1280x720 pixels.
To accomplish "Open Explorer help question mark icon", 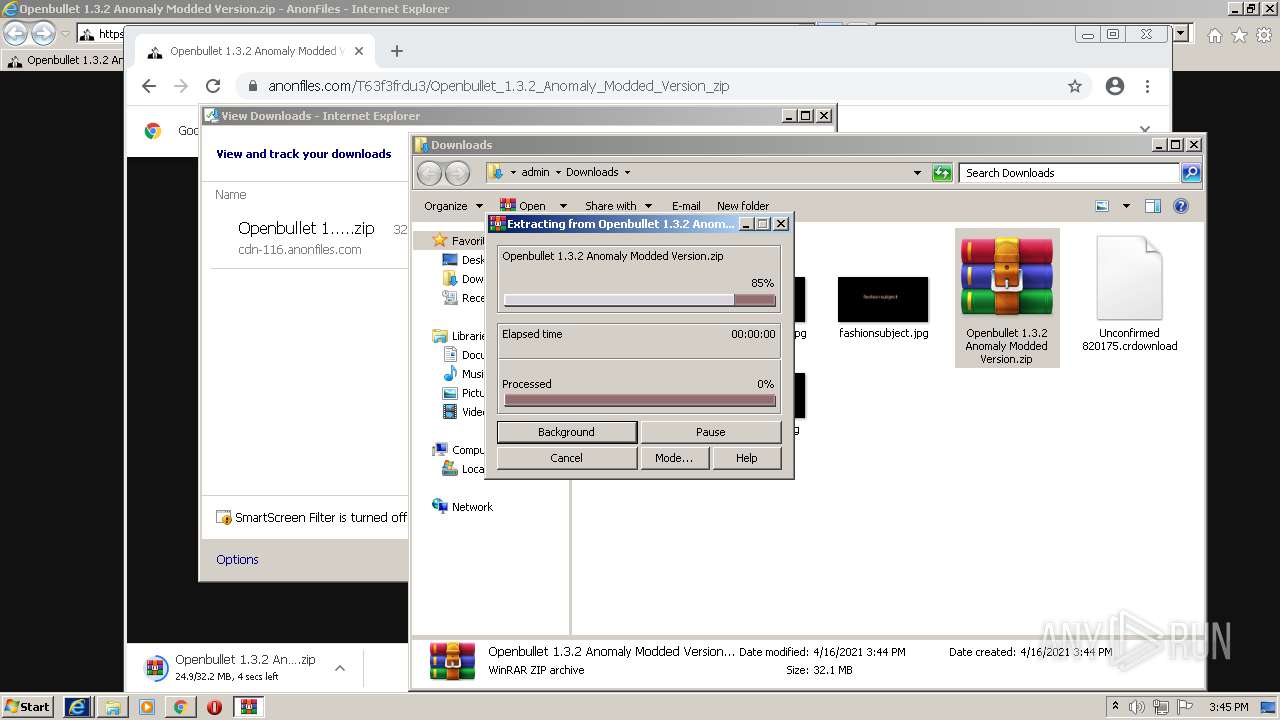I will click(x=1180, y=206).
